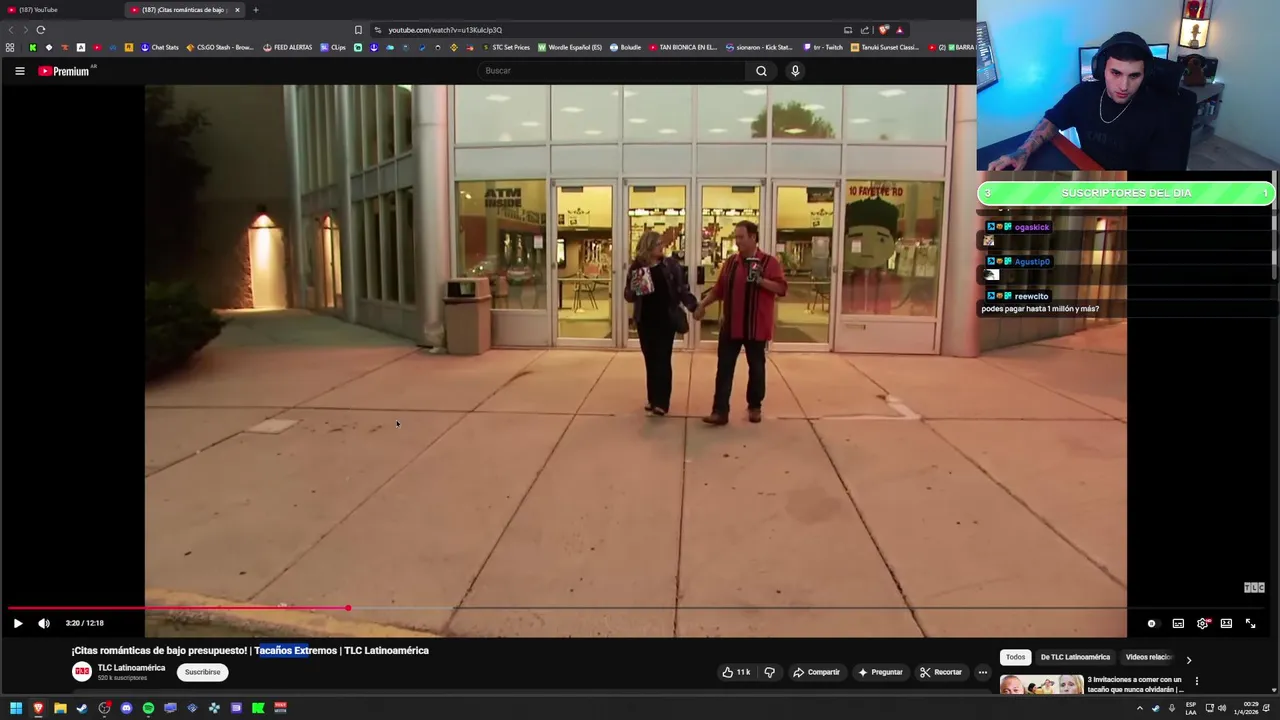
Task: Click the browser share icon in address bar
Action: pos(865,30)
